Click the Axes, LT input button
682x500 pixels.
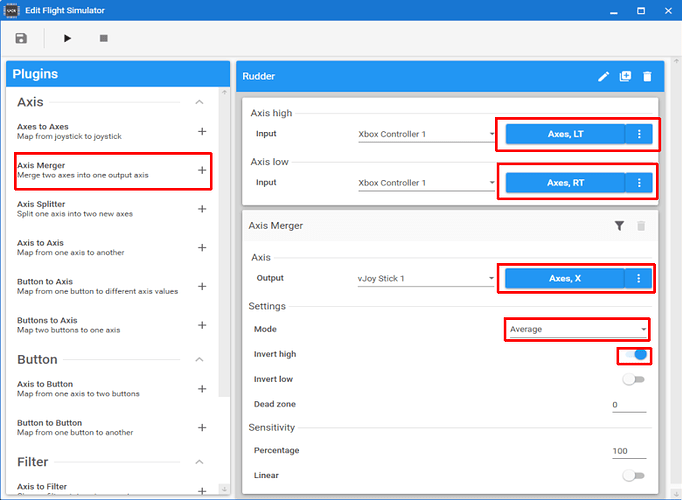point(565,134)
